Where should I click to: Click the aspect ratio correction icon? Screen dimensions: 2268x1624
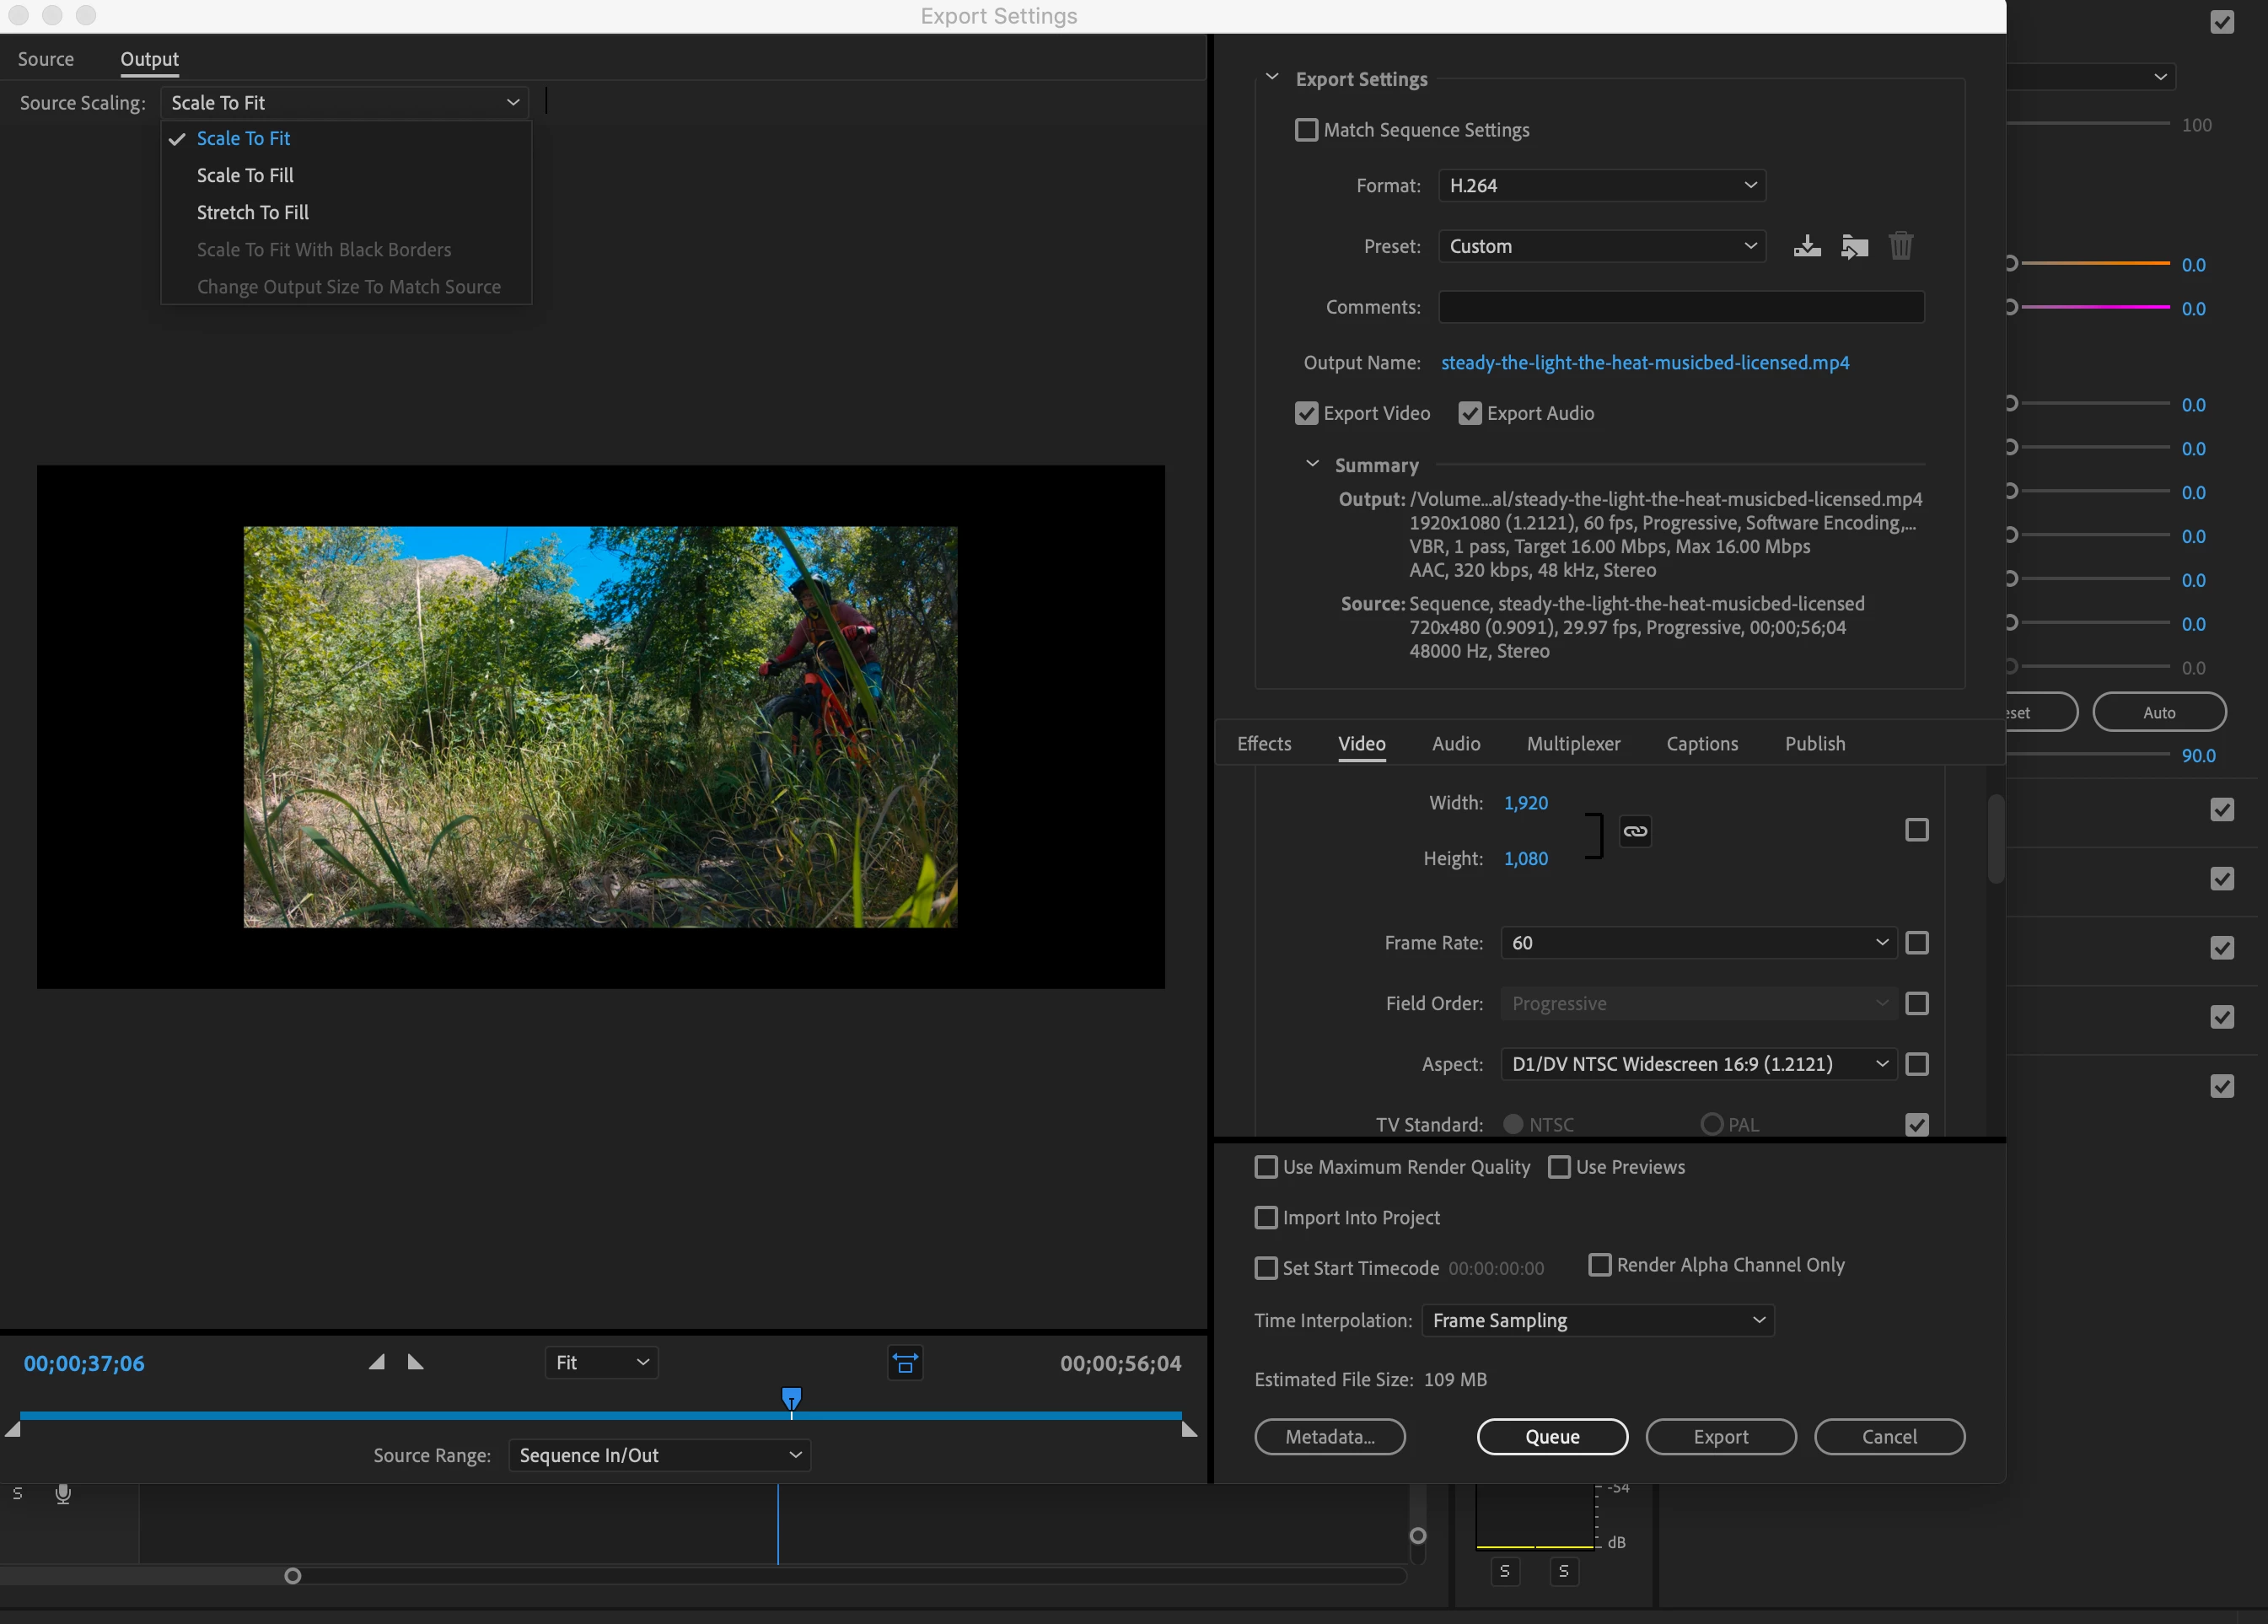905,1363
